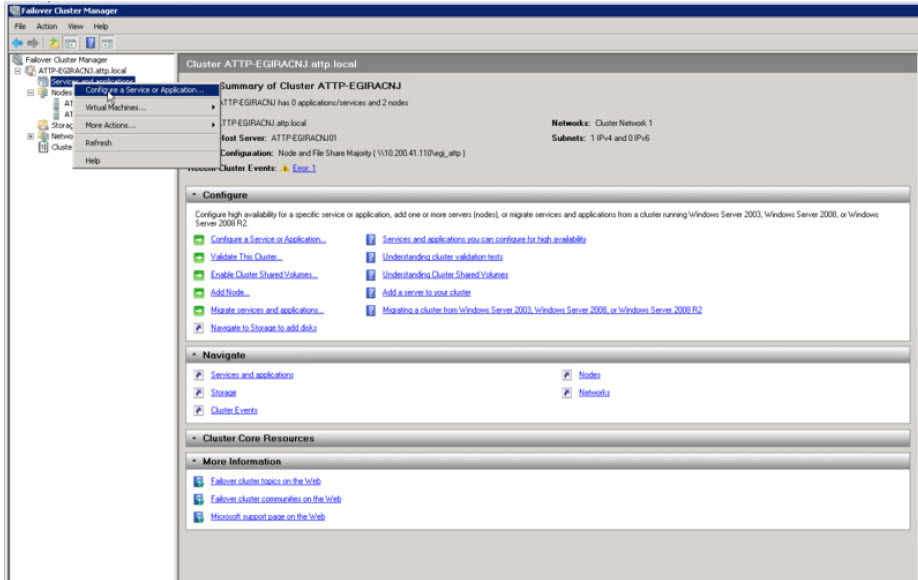Click the 'ATTP-EGIRACNJ01' host server value

click(304, 138)
